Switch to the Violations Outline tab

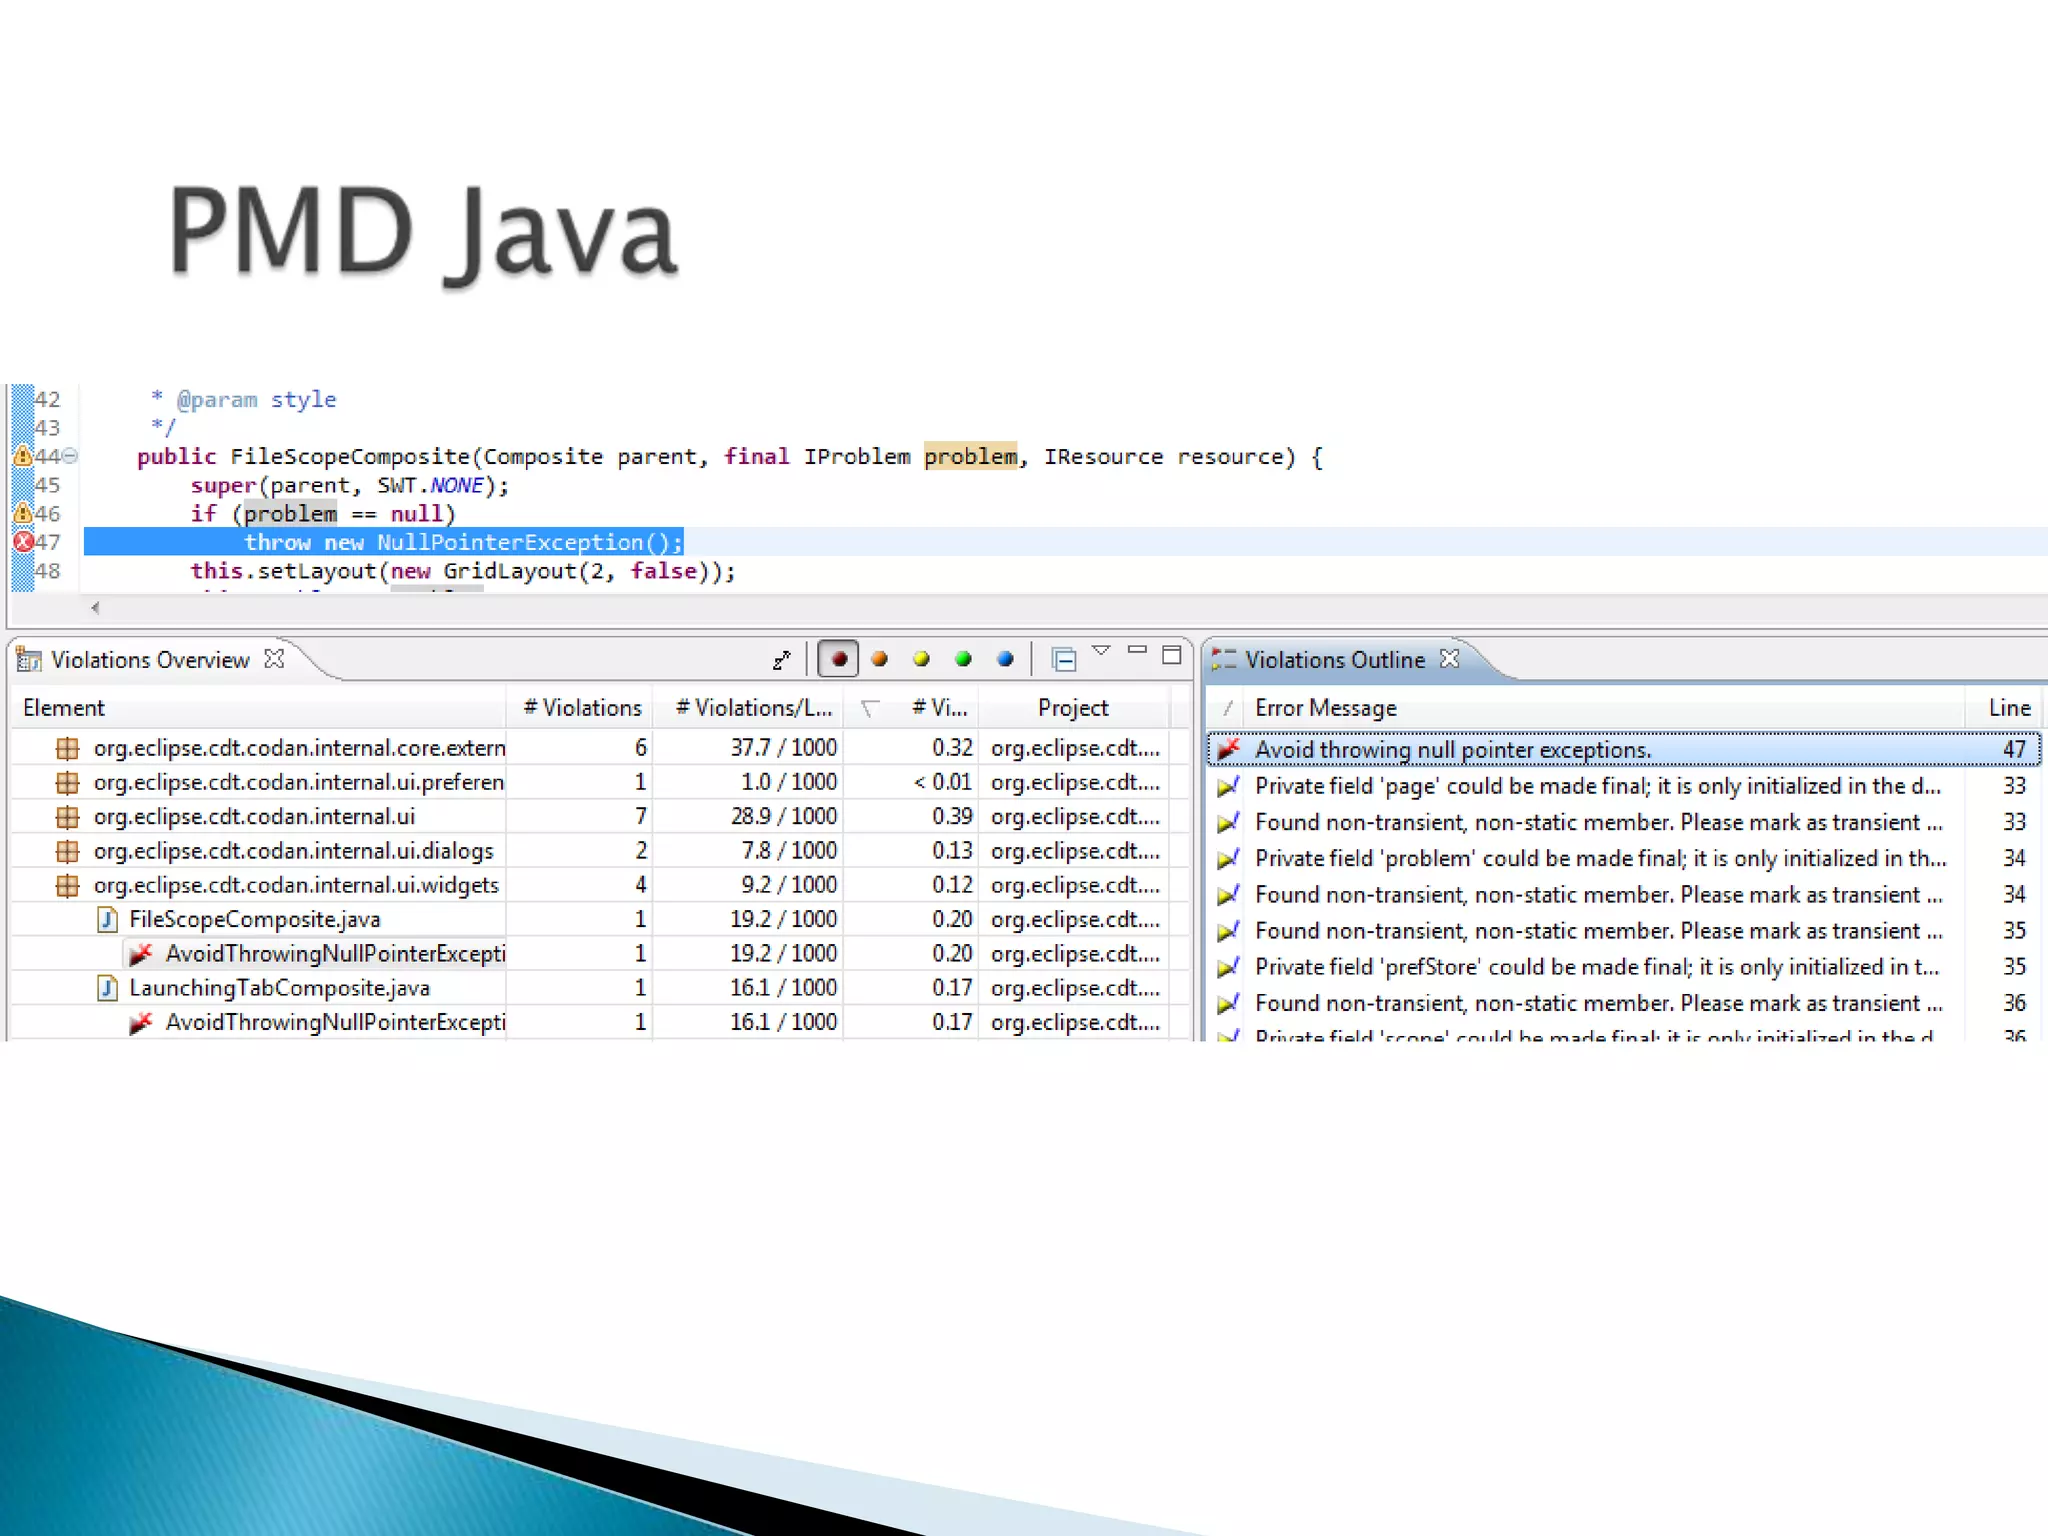click(1333, 660)
